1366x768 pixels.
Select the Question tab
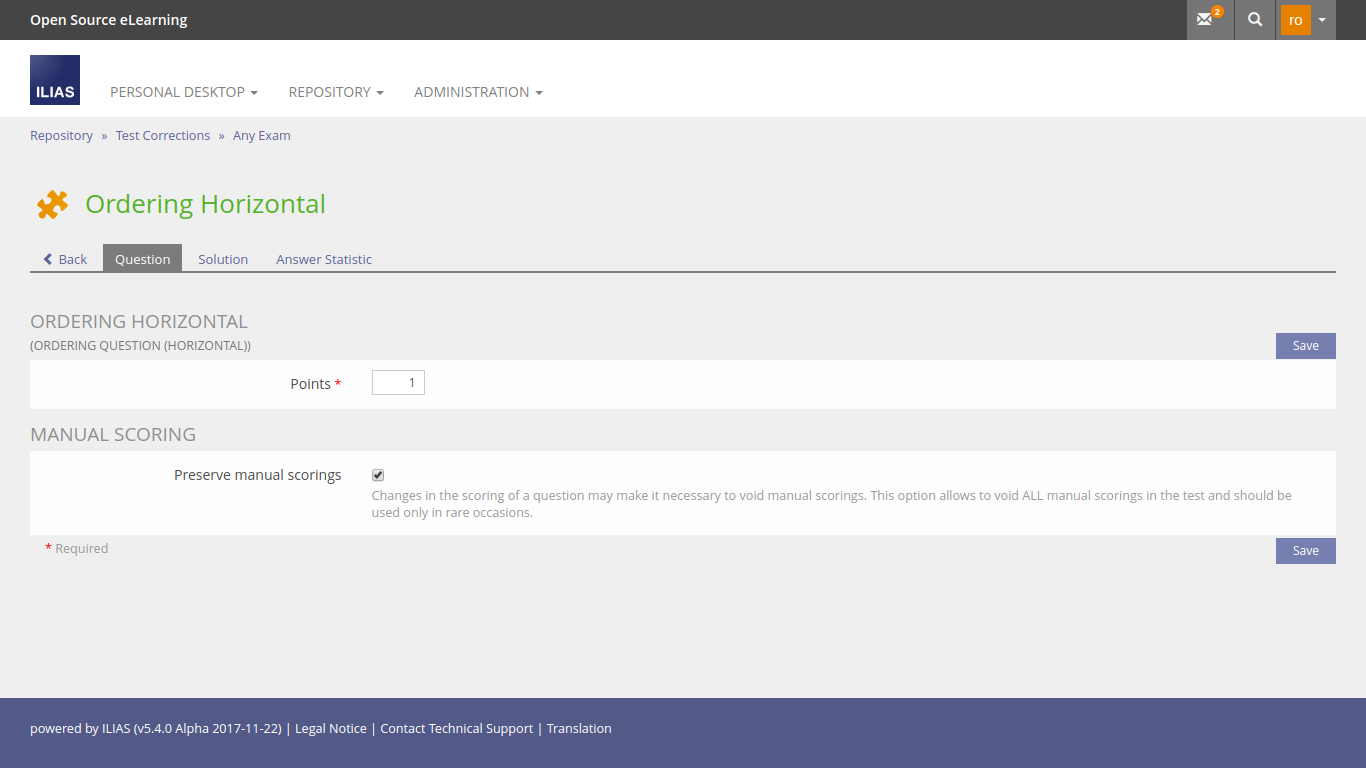[143, 258]
